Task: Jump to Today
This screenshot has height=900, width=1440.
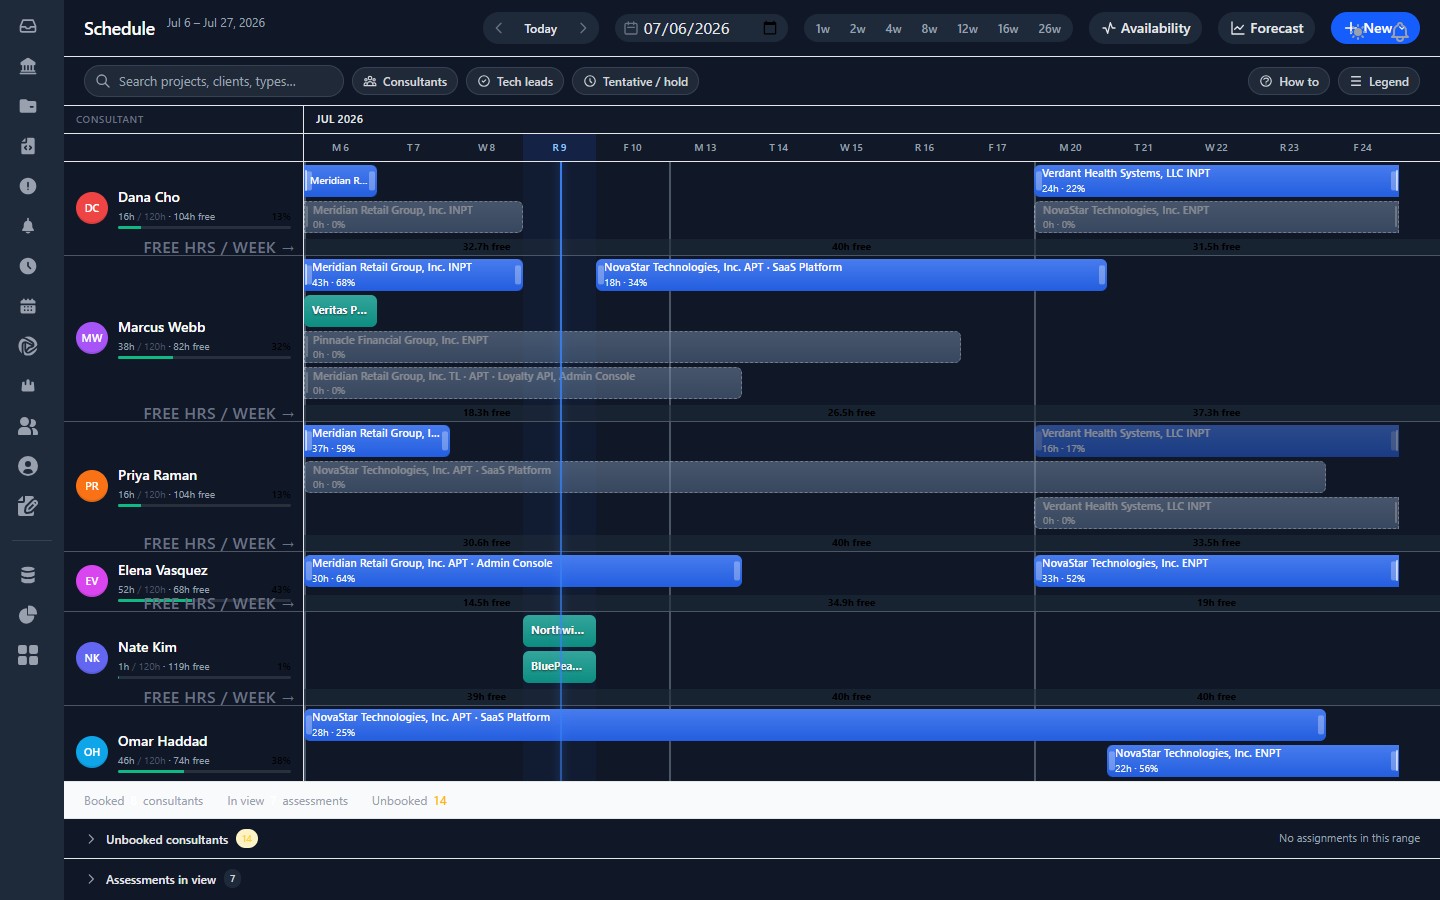Action: (541, 28)
